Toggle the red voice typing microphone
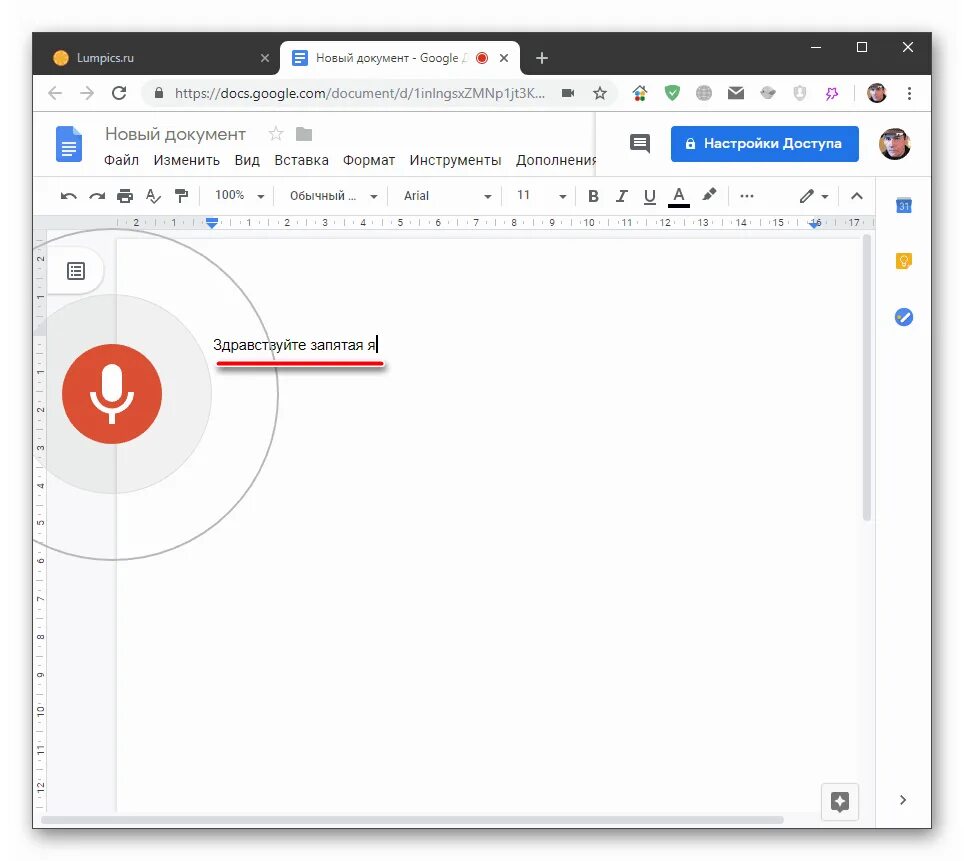The height and width of the screenshot is (861, 964). (112, 394)
